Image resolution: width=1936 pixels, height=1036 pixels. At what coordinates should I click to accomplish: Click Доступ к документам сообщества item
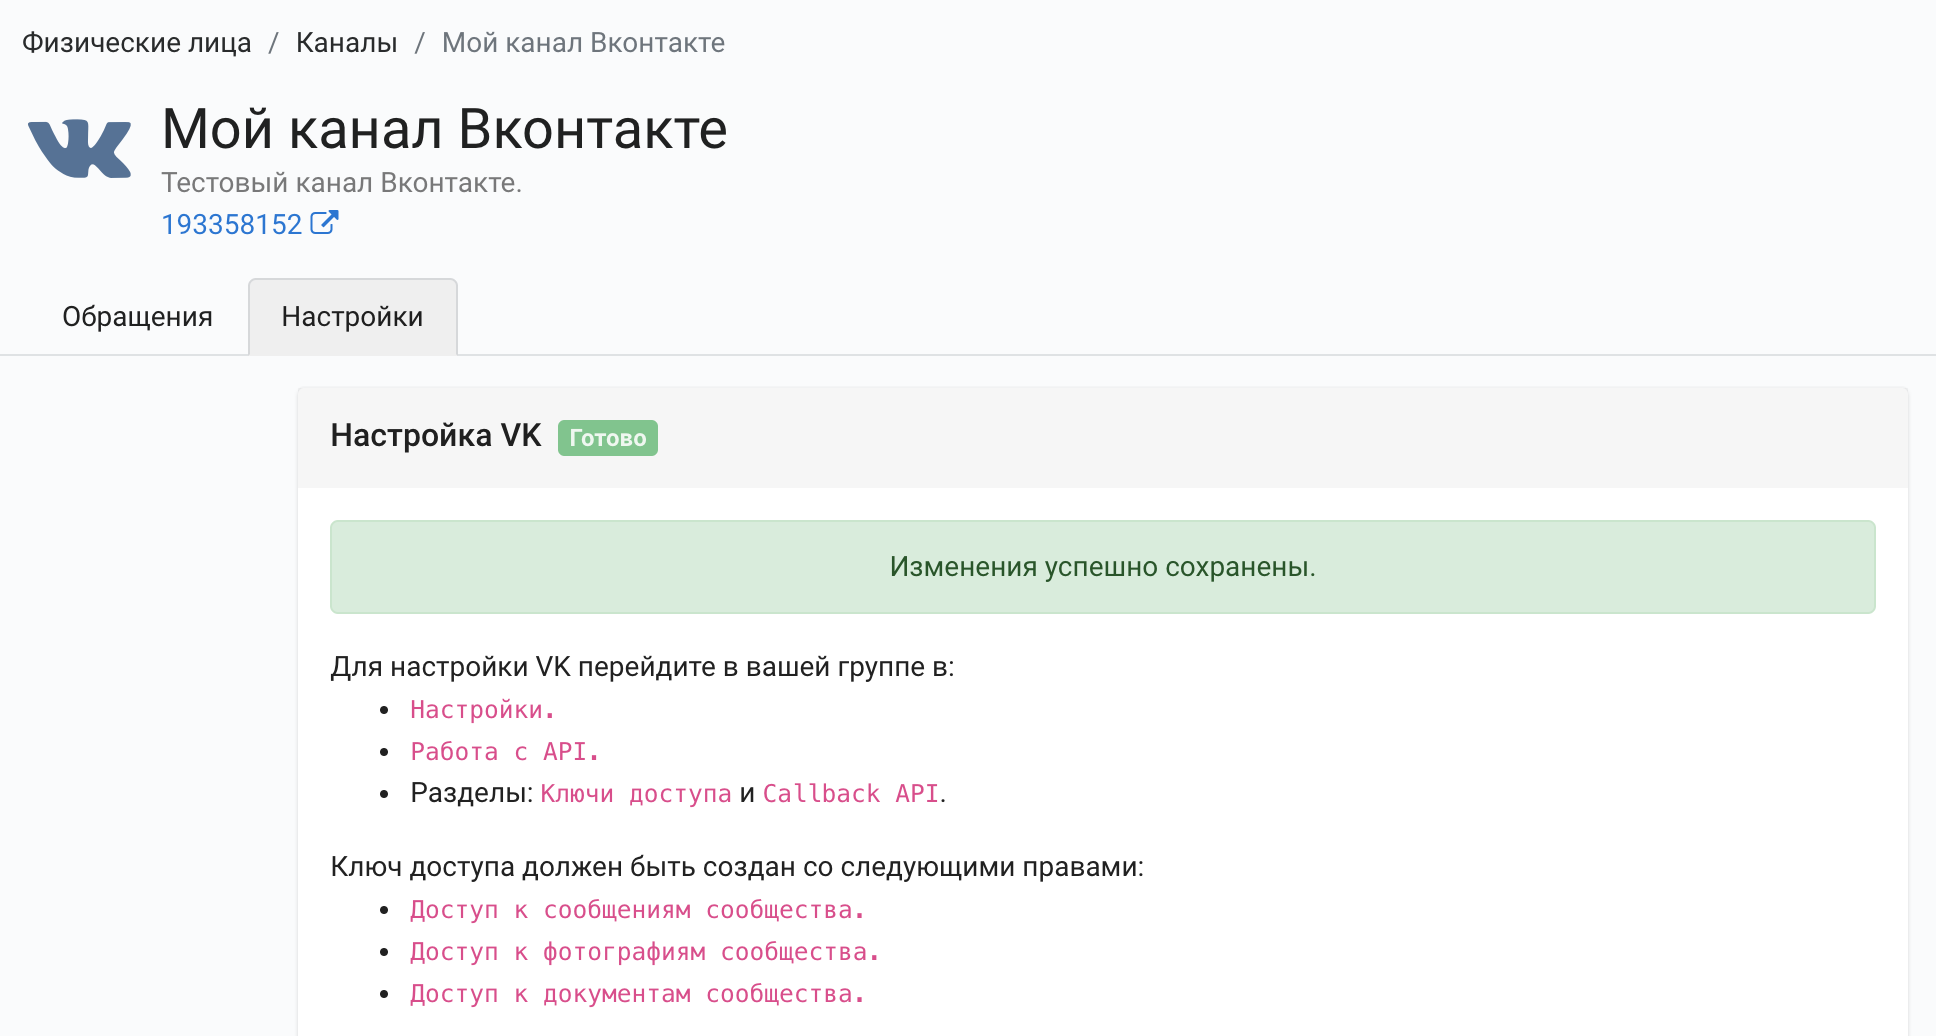coord(637,994)
